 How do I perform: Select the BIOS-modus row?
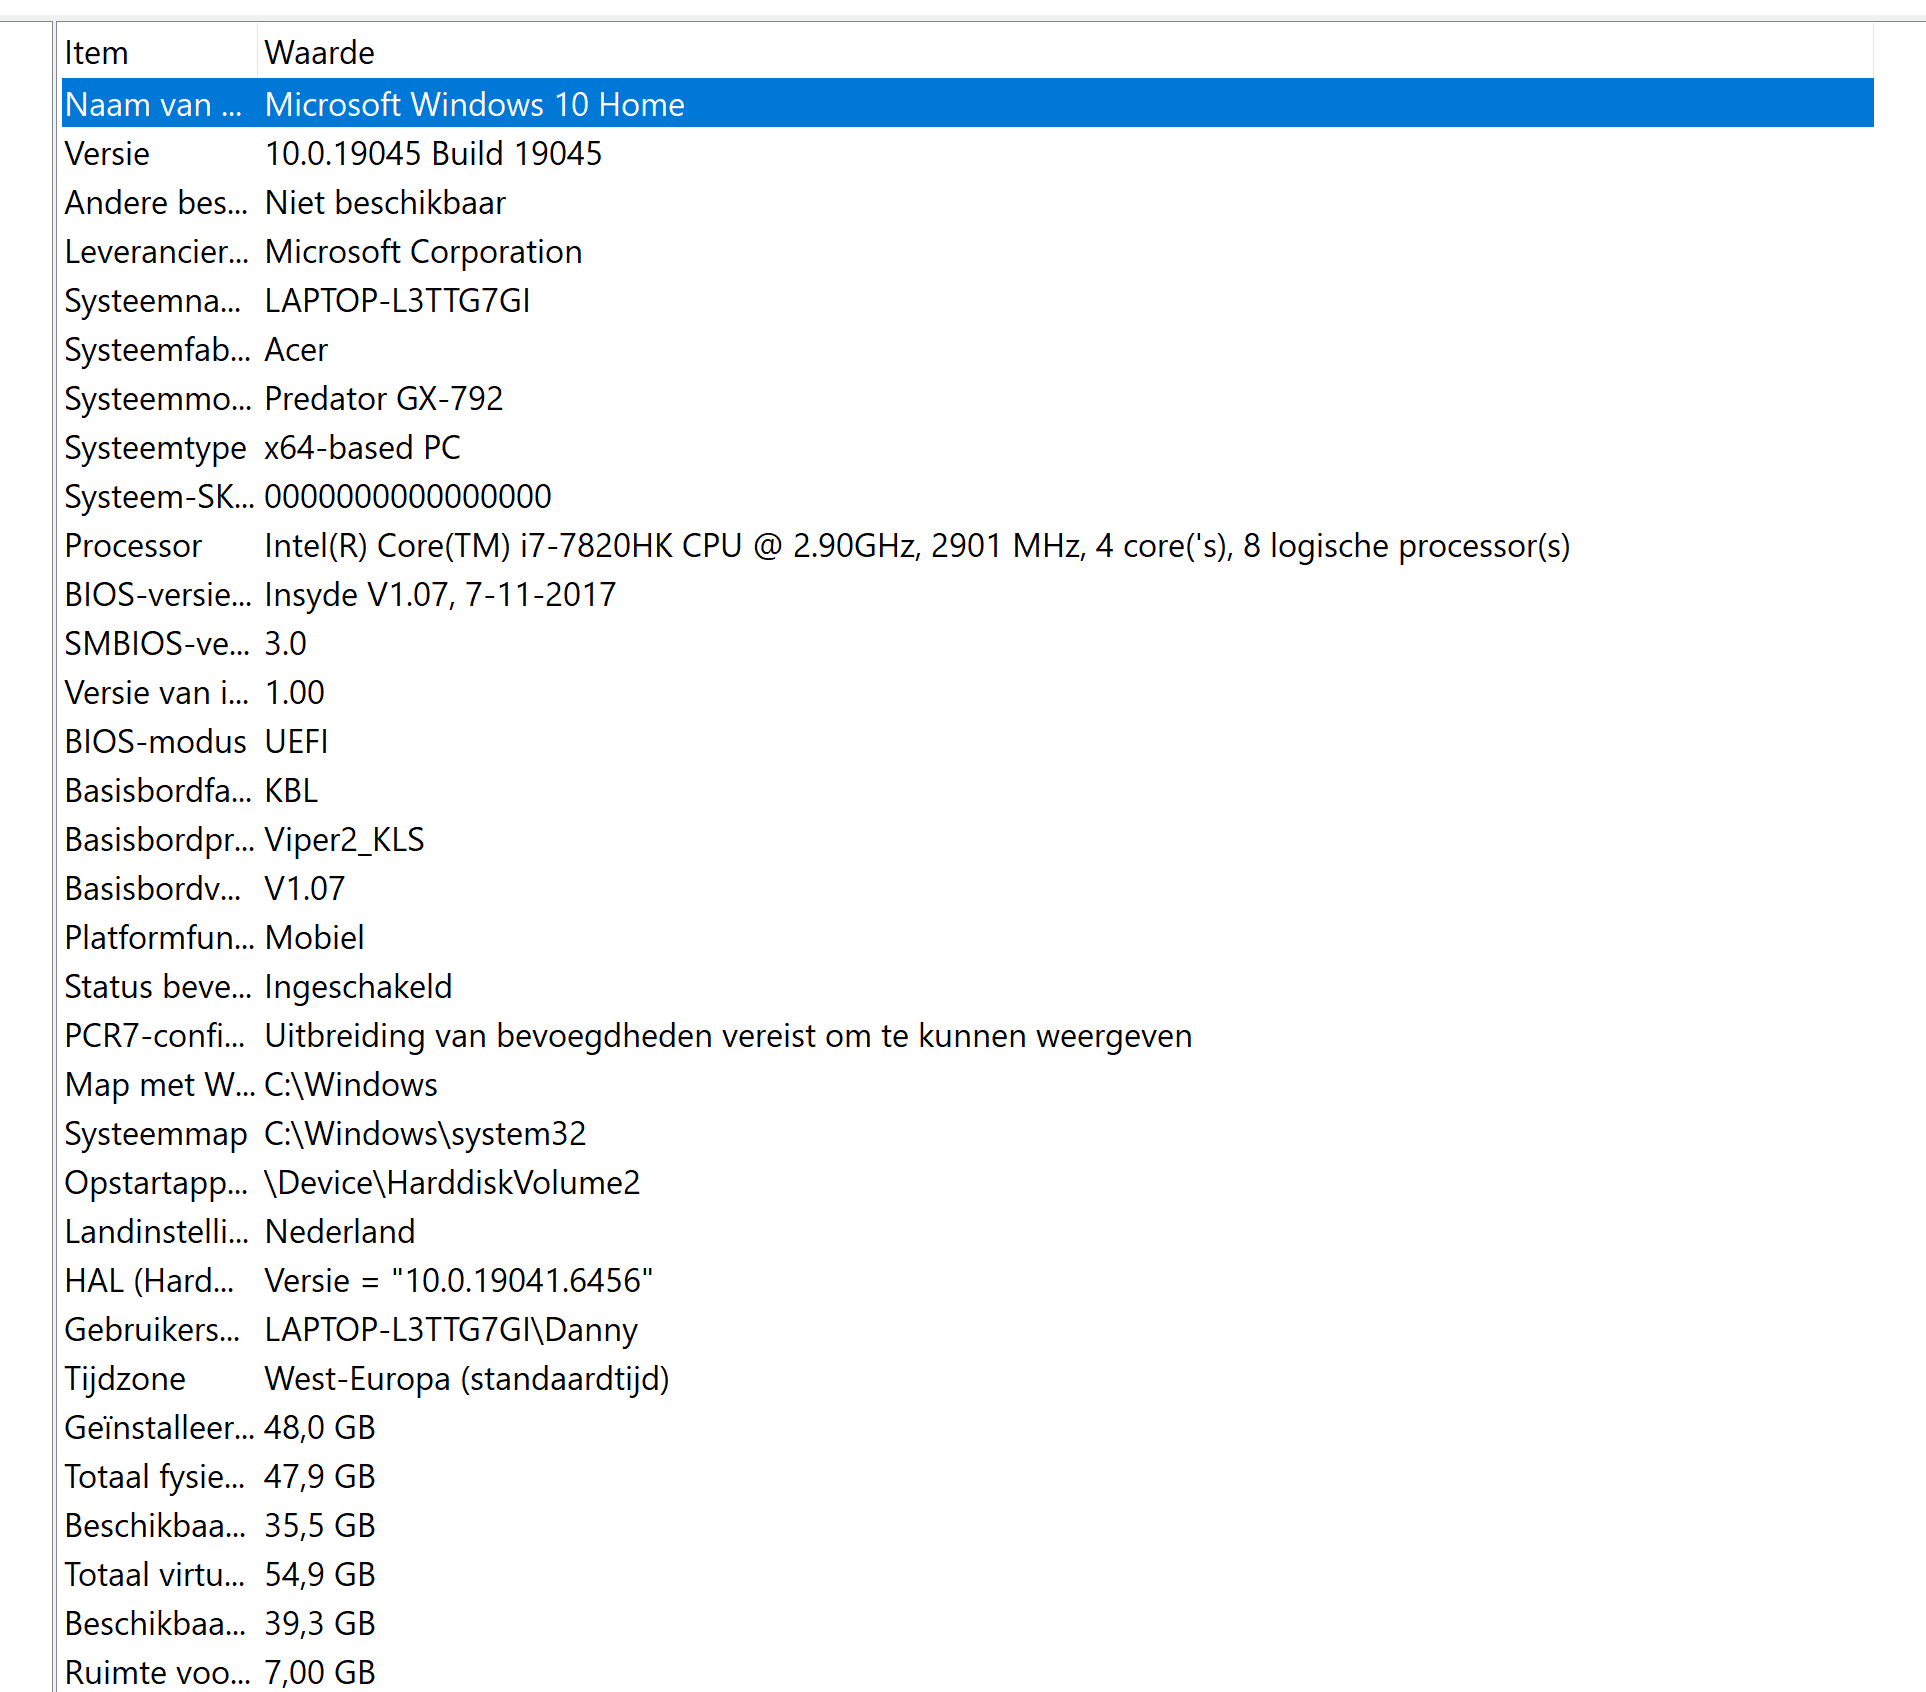tap(967, 741)
